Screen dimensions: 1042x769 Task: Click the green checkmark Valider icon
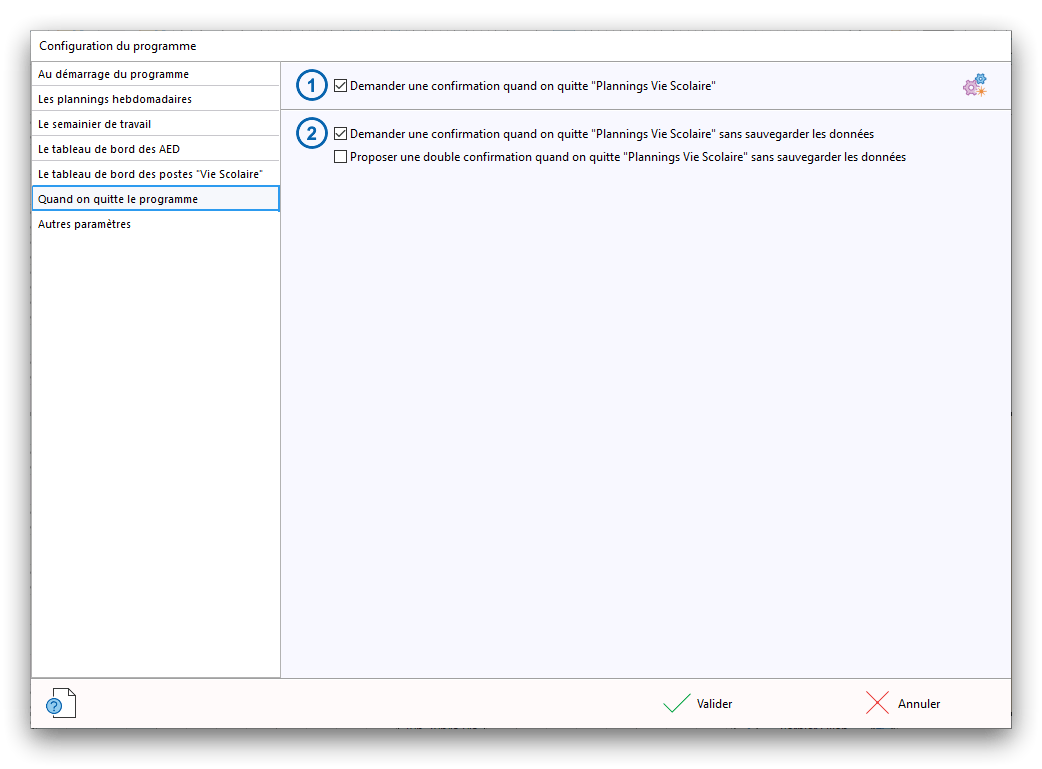(677, 704)
